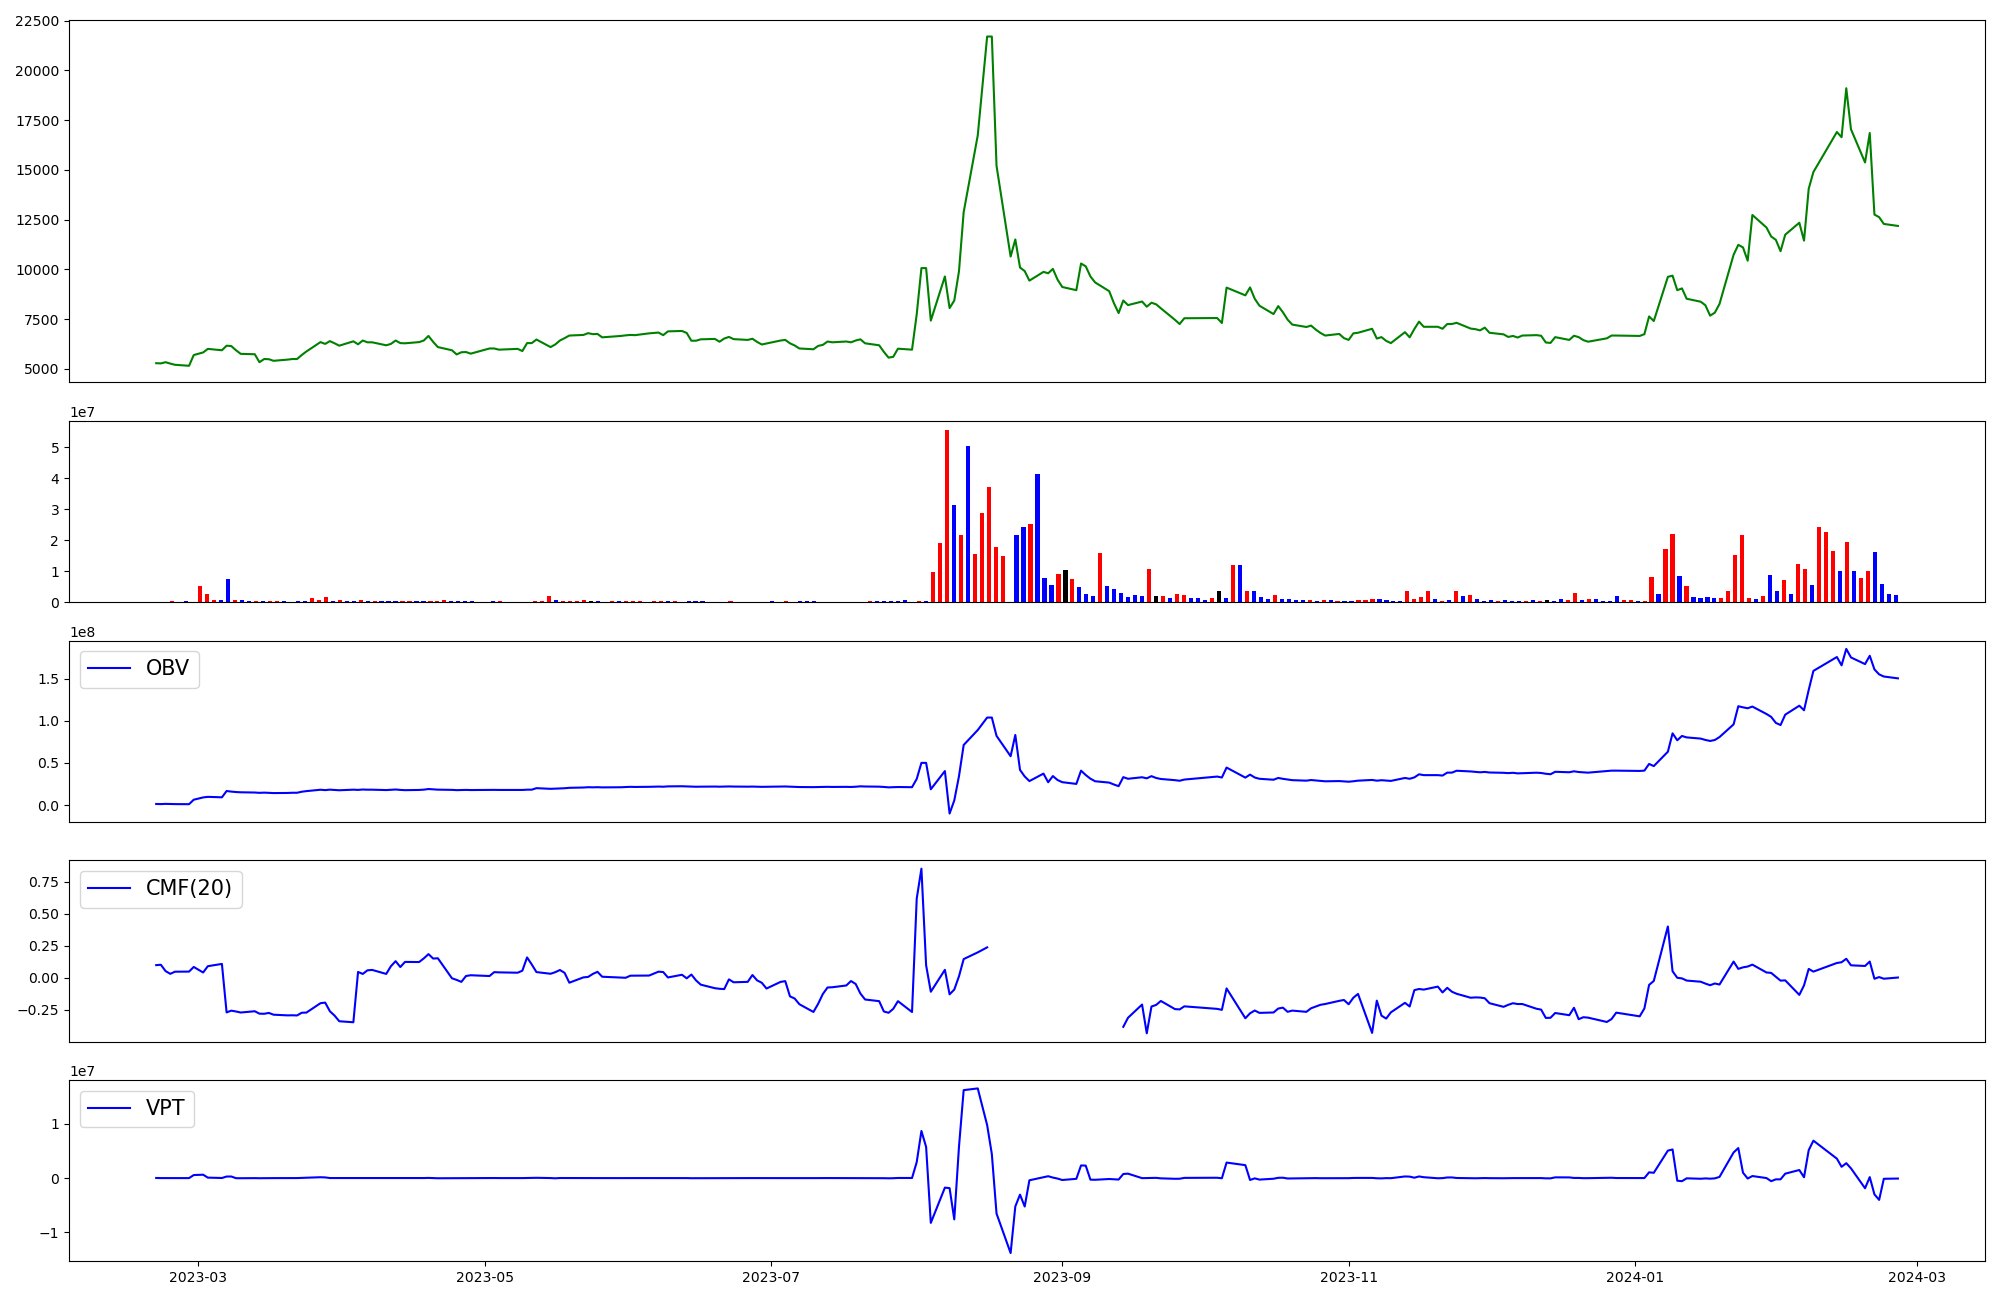This screenshot has height=1300, width=2000.
Task: Click the 2023-03 x-axis date label
Action: 198,1277
